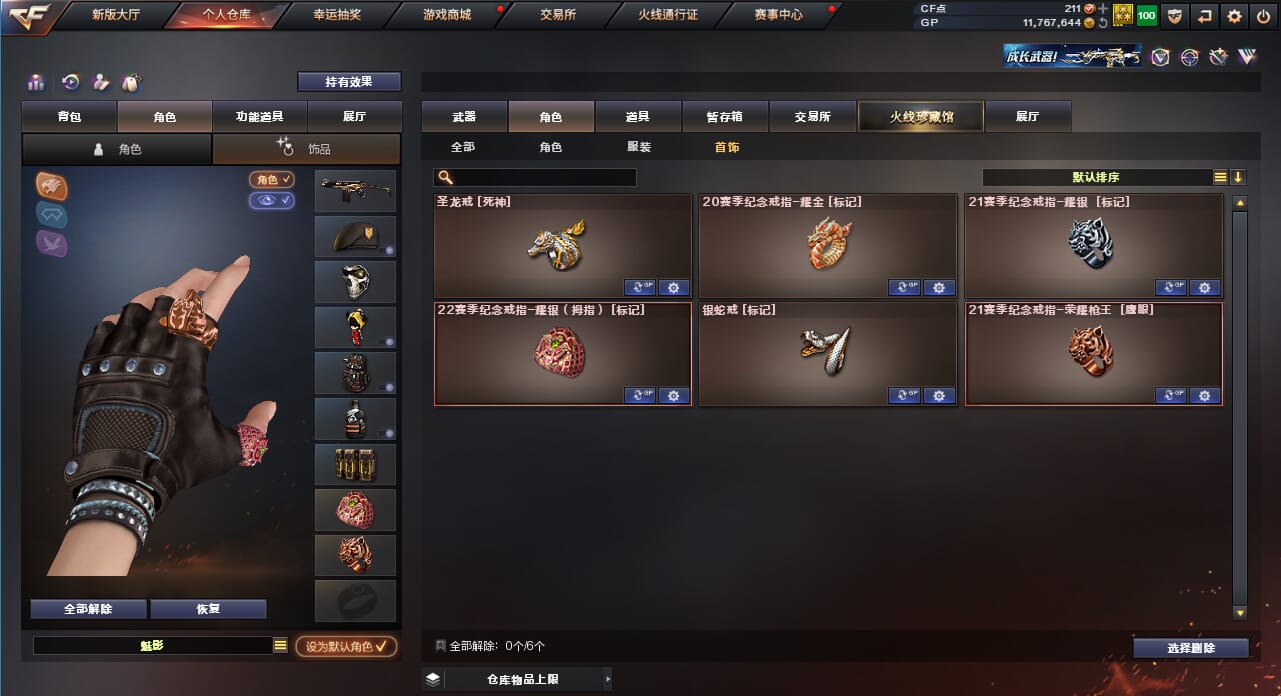The height and width of the screenshot is (696, 1281).
Task: Click the list view icon beside sort box
Action: coord(1220,177)
